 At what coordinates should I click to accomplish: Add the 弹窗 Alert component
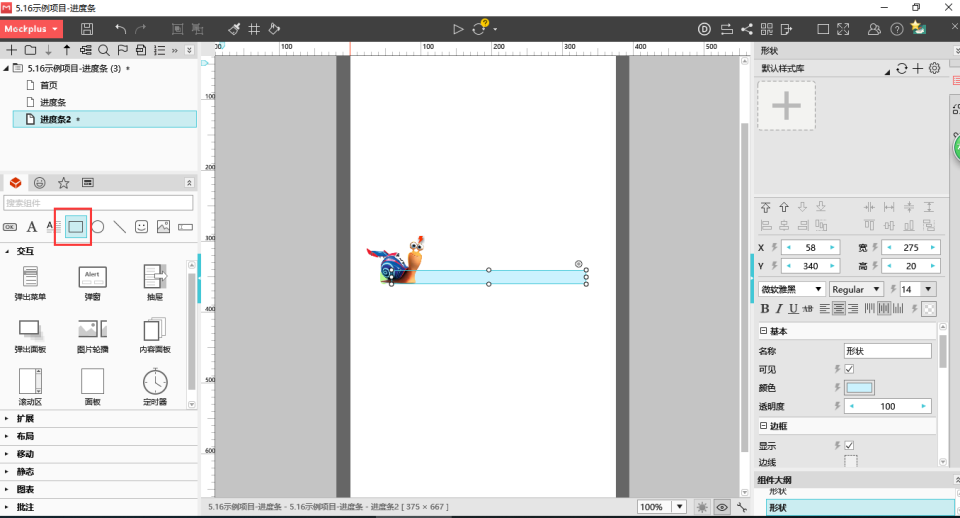pos(92,282)
